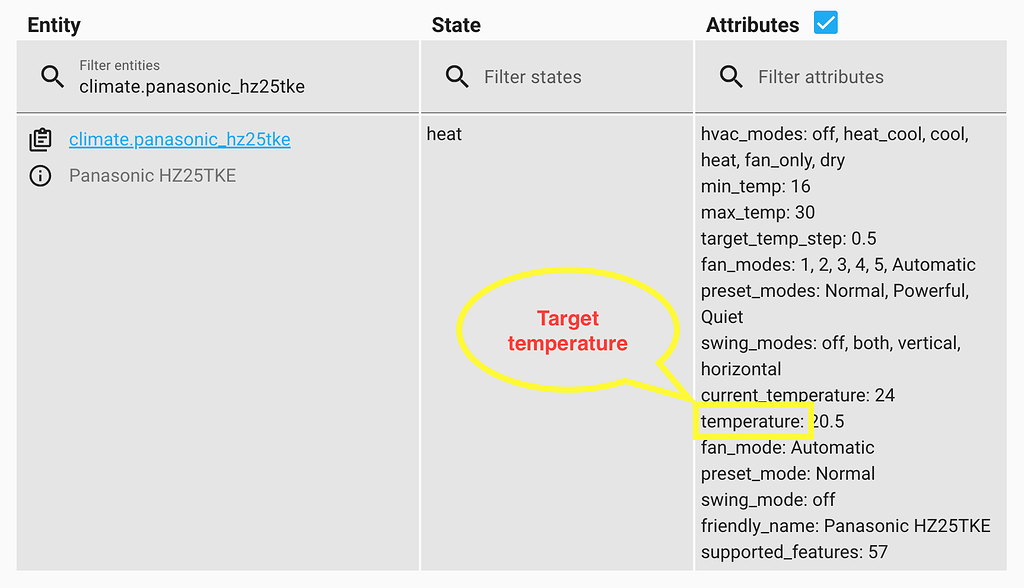Click the supported_features: 57 attribute
Viewport: 1024px width, 588px height.
coord(794,552)
